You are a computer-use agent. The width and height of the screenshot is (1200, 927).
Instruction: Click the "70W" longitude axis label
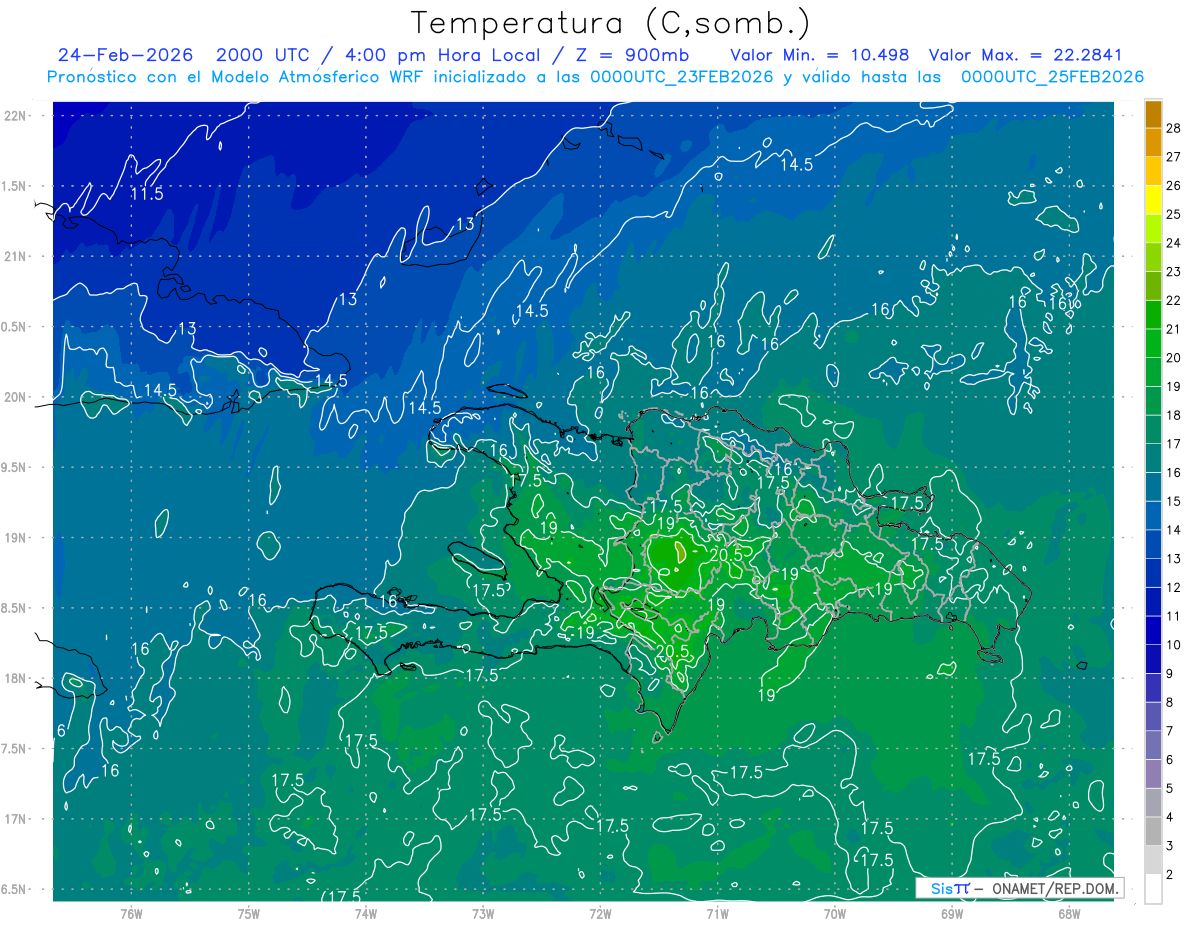pos(835,914)
